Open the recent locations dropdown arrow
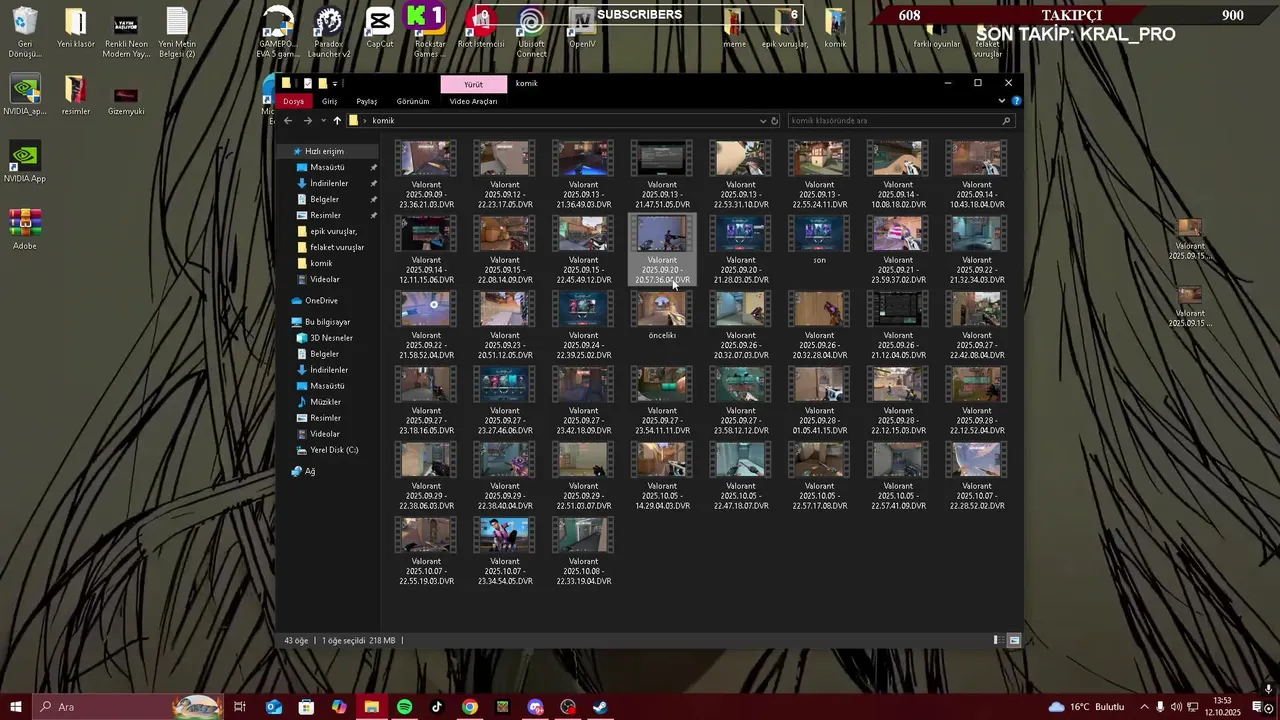 click(322, 121)
